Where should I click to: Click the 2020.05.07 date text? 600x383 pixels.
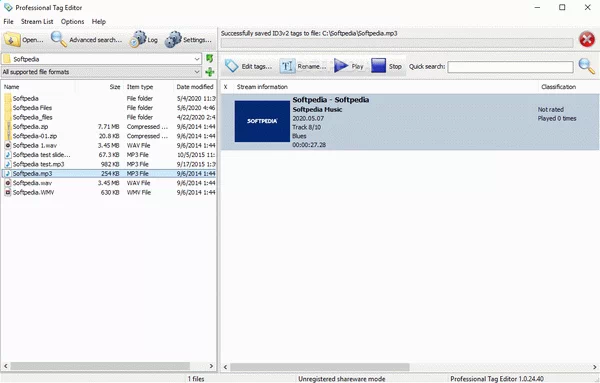308,118
